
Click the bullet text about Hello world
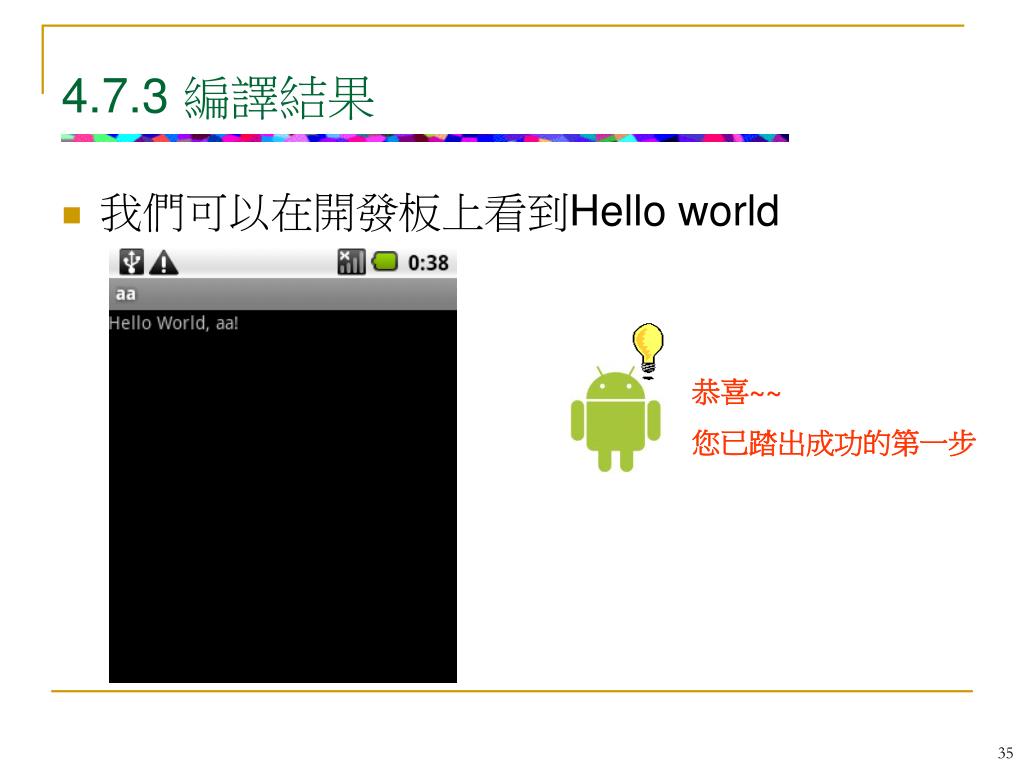[440, 212]
